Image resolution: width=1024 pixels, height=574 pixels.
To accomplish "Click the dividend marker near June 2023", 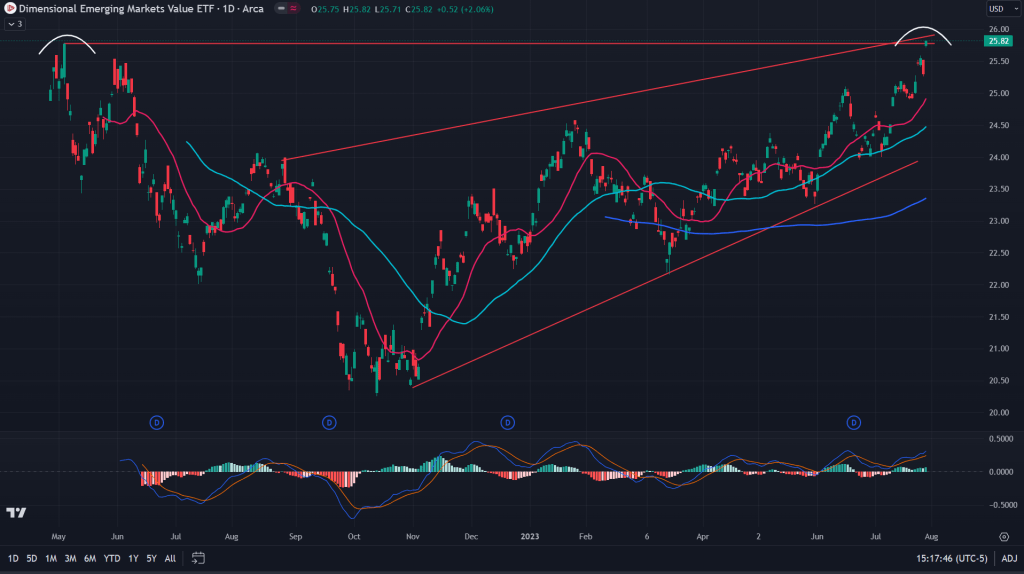I will pos(855,423).
